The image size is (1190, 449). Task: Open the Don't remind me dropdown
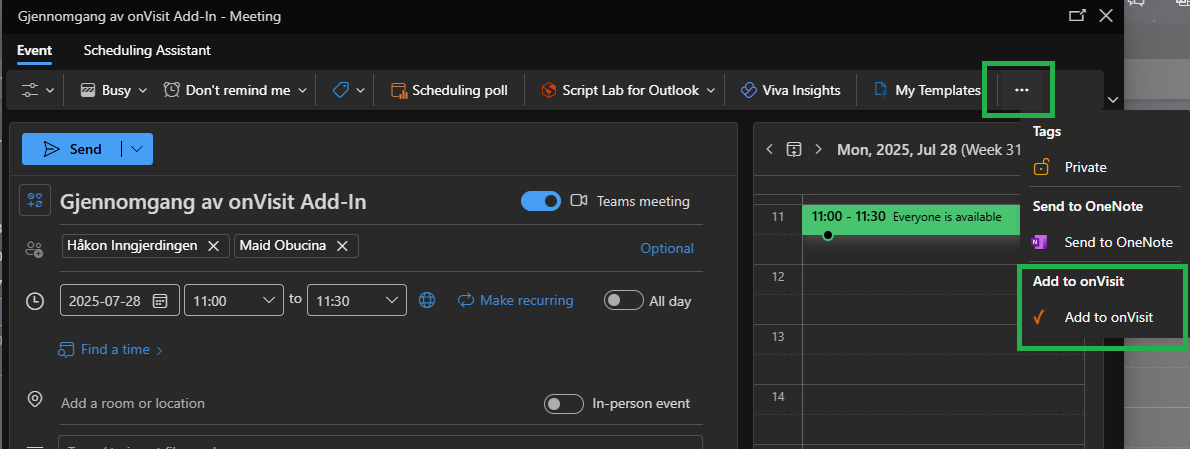[x=302, y=91]
